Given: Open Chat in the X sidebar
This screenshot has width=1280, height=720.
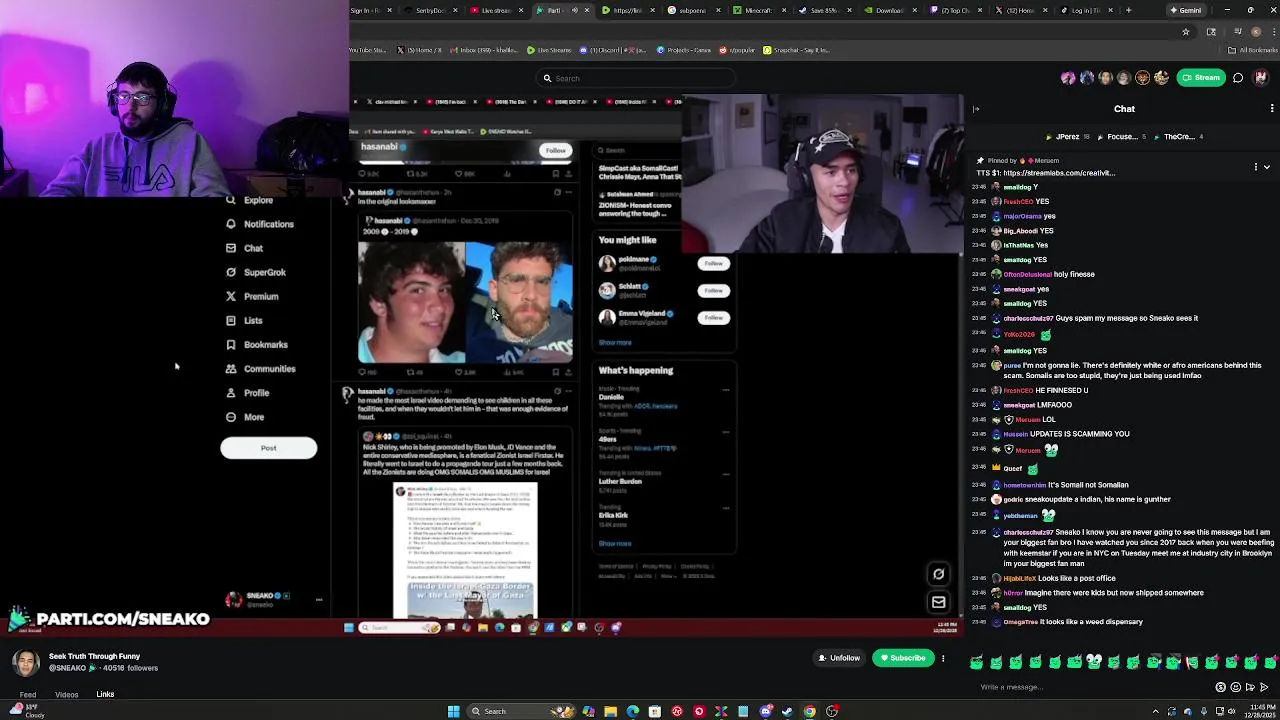Looking at the screenshot, I should (245, 248).
